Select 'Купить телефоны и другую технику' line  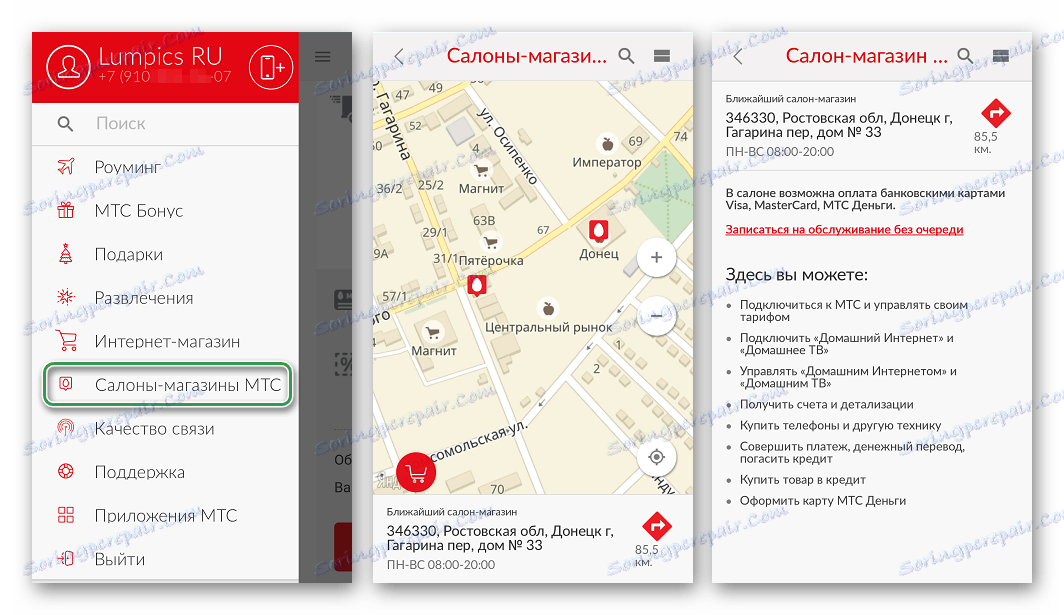pos(840,426)
